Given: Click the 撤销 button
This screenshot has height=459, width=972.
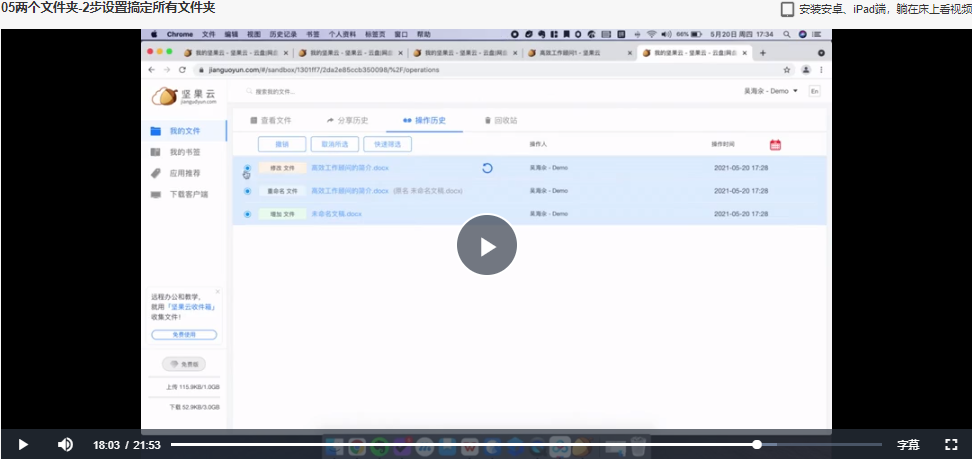Looking at the screenshot, I should (282, 145).
